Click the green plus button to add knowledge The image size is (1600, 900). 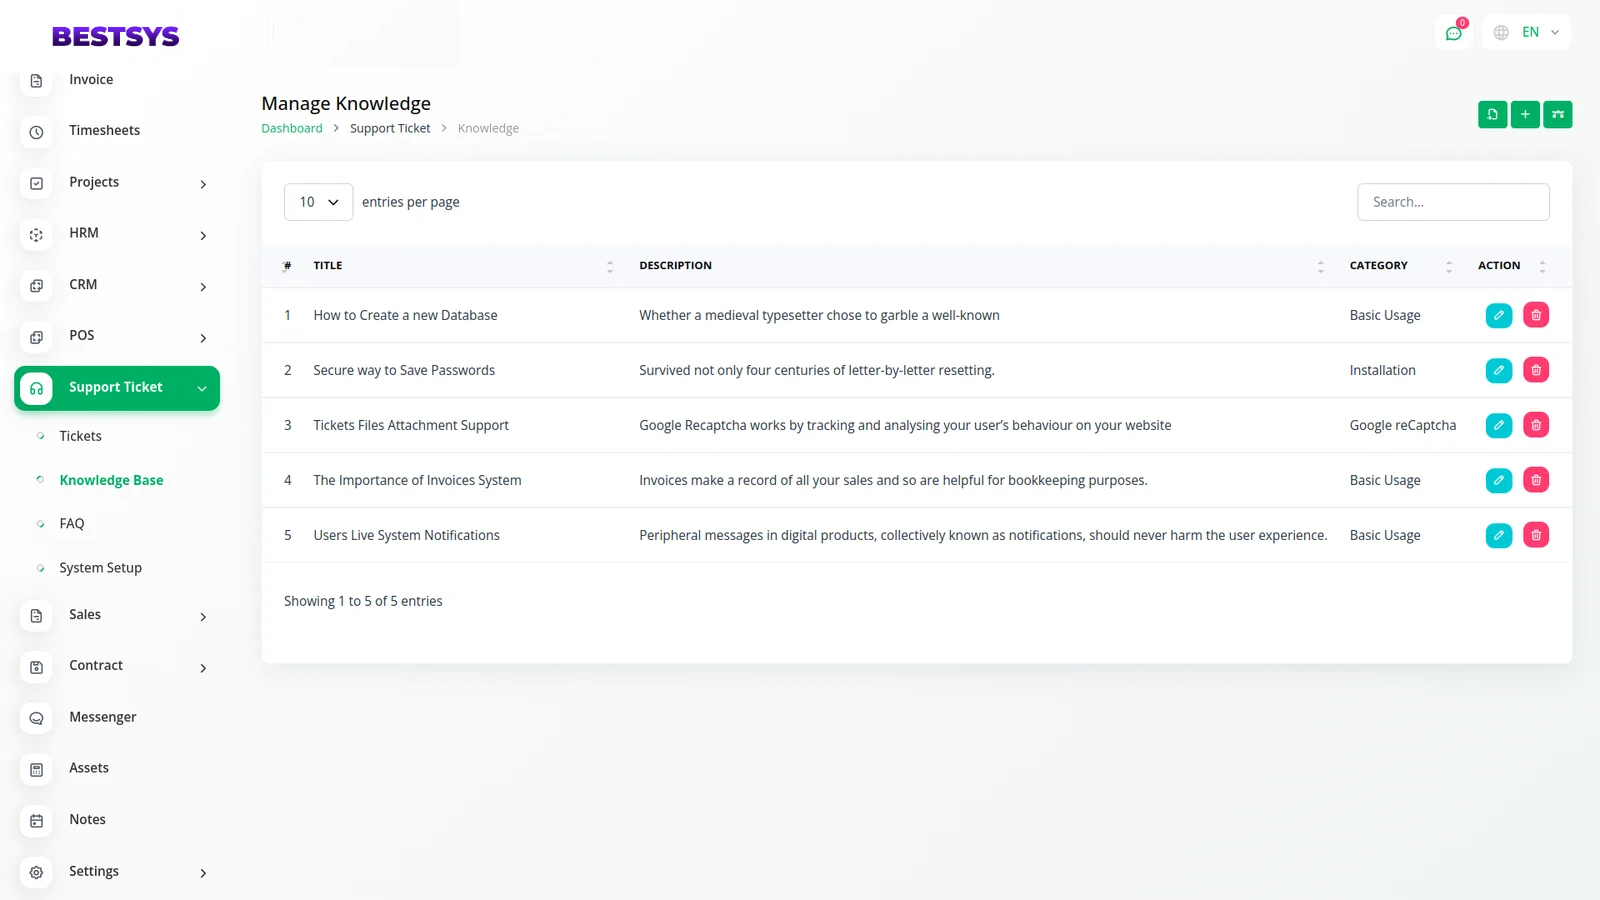pos(1525,115)
